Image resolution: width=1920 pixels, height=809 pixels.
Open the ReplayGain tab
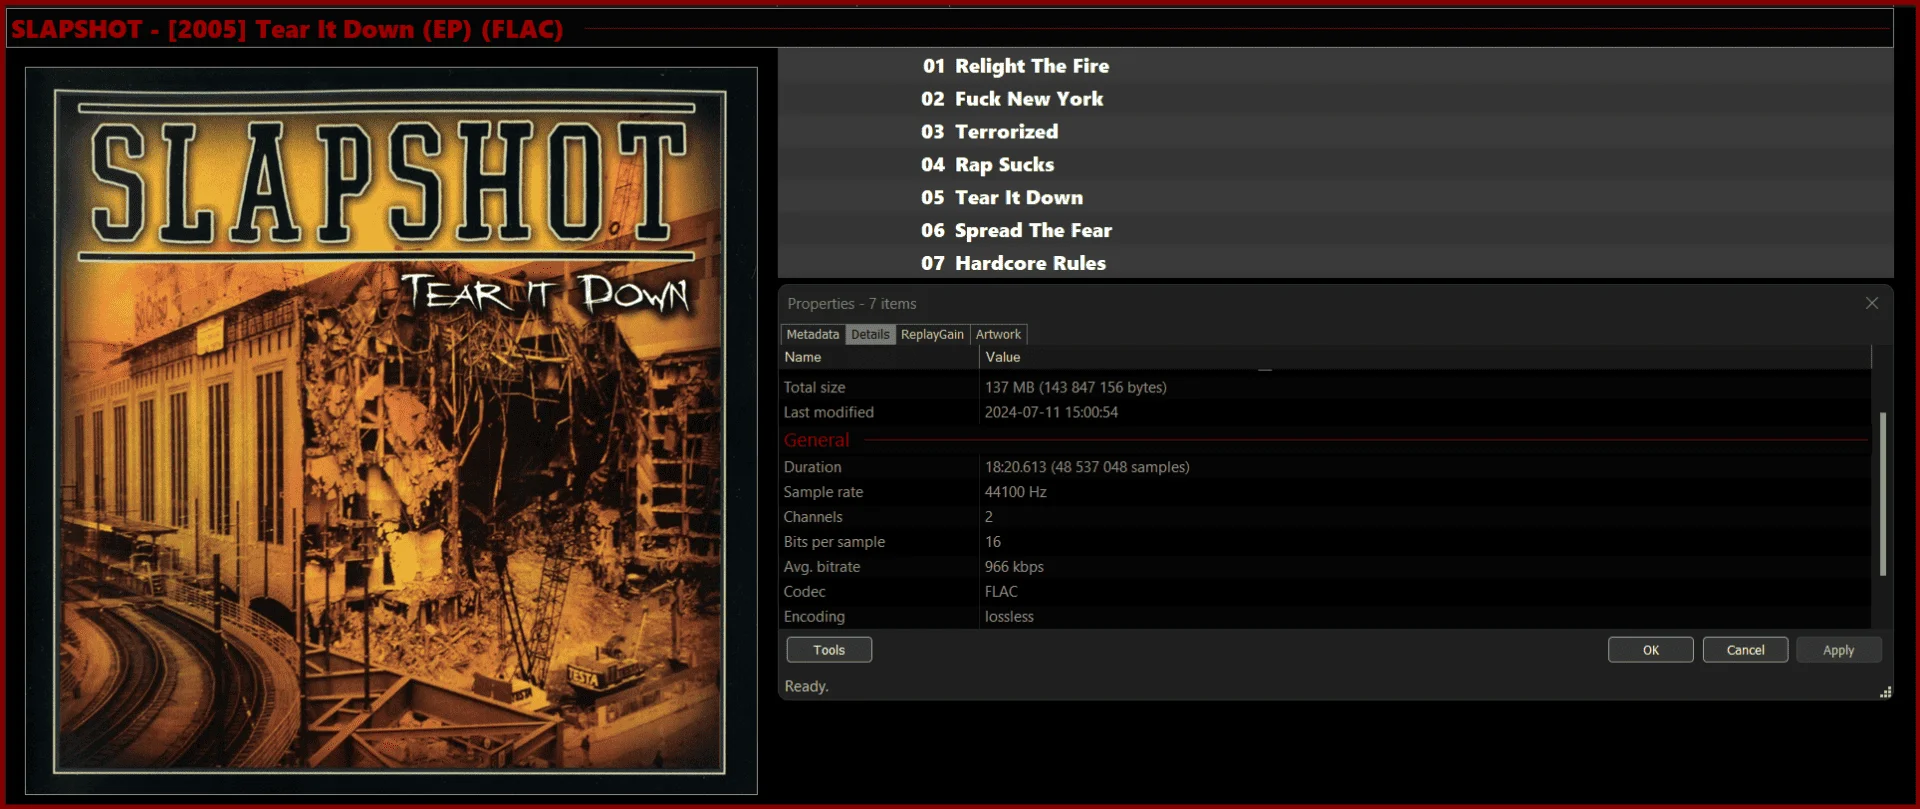932,334
